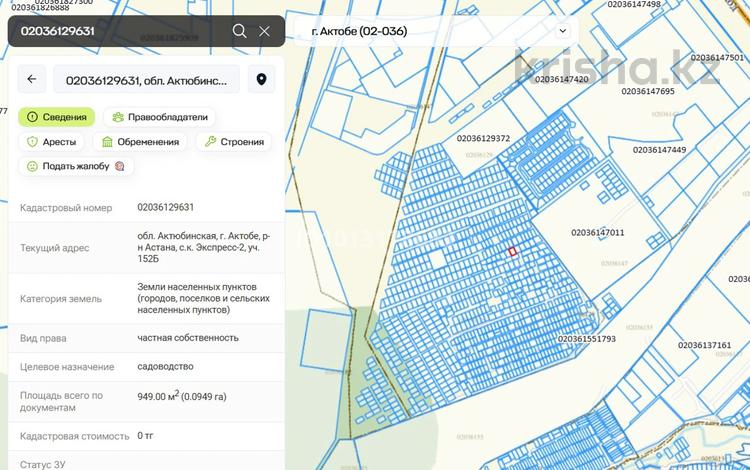Select the Сведения tab

(56, 117)
